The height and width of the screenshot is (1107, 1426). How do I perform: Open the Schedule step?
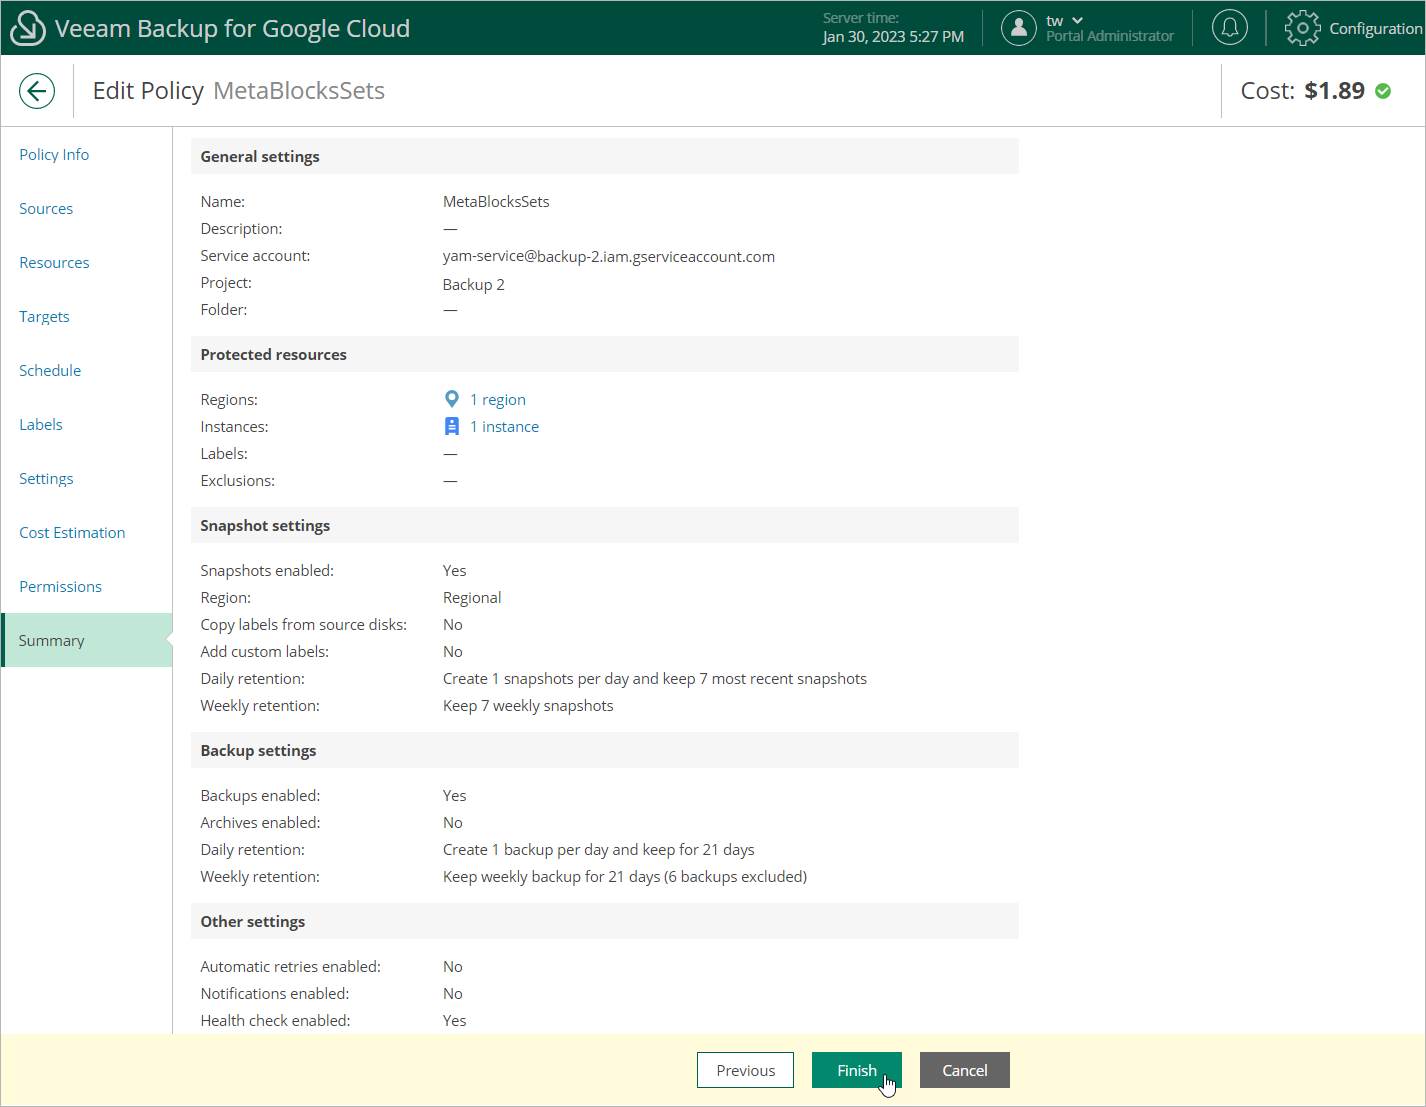(50, 370)
